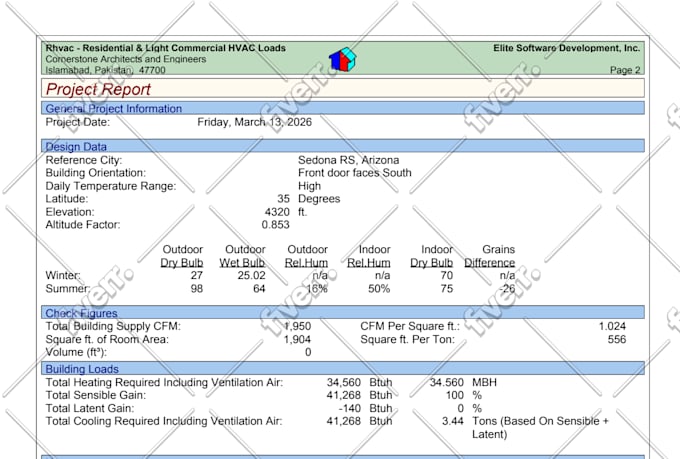Select total building supply CFM 1,950
Viewport: 680px width, 459px height.
[x=298, y=326]
